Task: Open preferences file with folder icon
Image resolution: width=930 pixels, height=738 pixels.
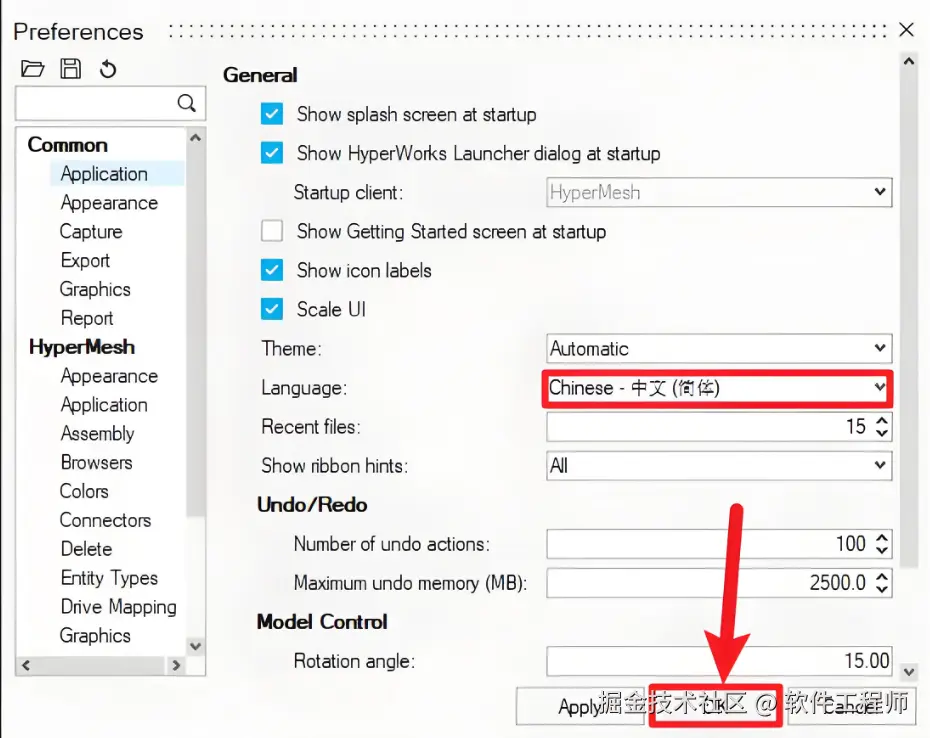Action: click(x=33, y=69)
